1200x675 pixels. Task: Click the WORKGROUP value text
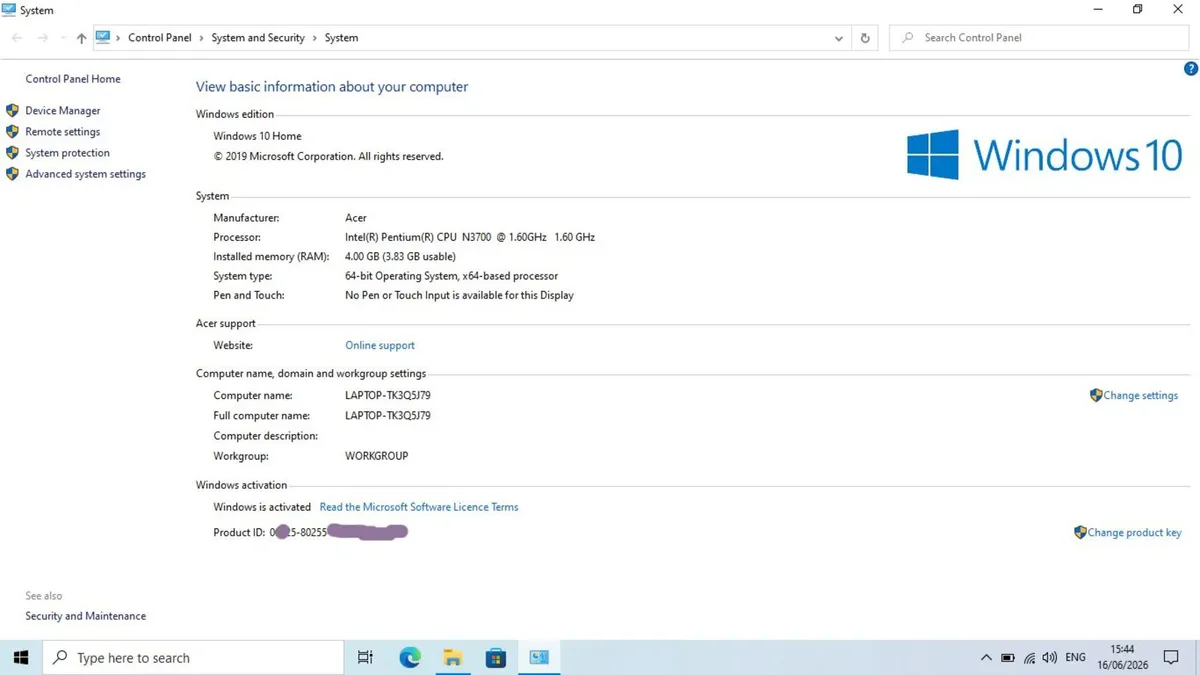377,456
